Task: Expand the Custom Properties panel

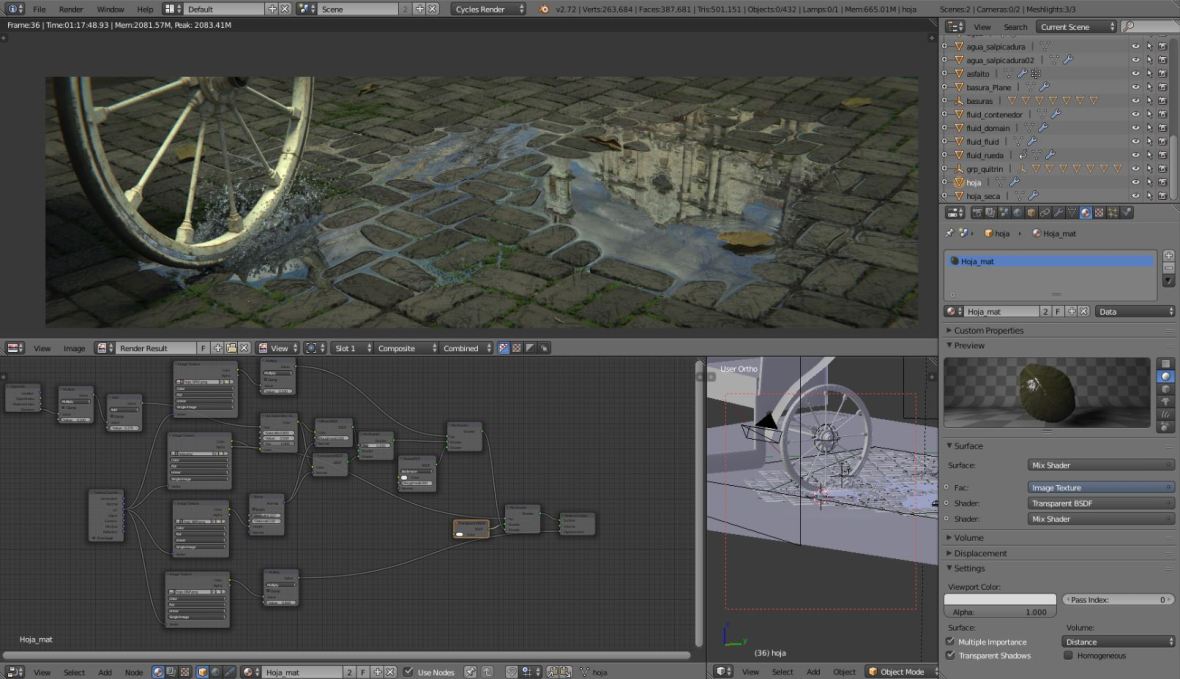Action: click(988, 330)
